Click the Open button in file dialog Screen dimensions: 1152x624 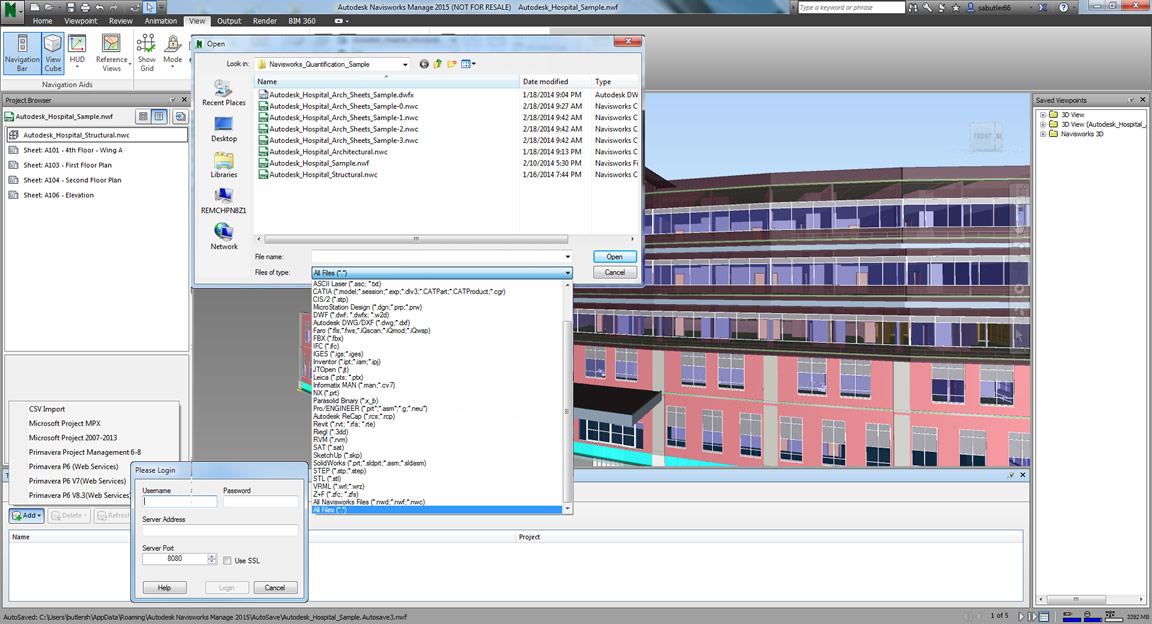point(614,257)
